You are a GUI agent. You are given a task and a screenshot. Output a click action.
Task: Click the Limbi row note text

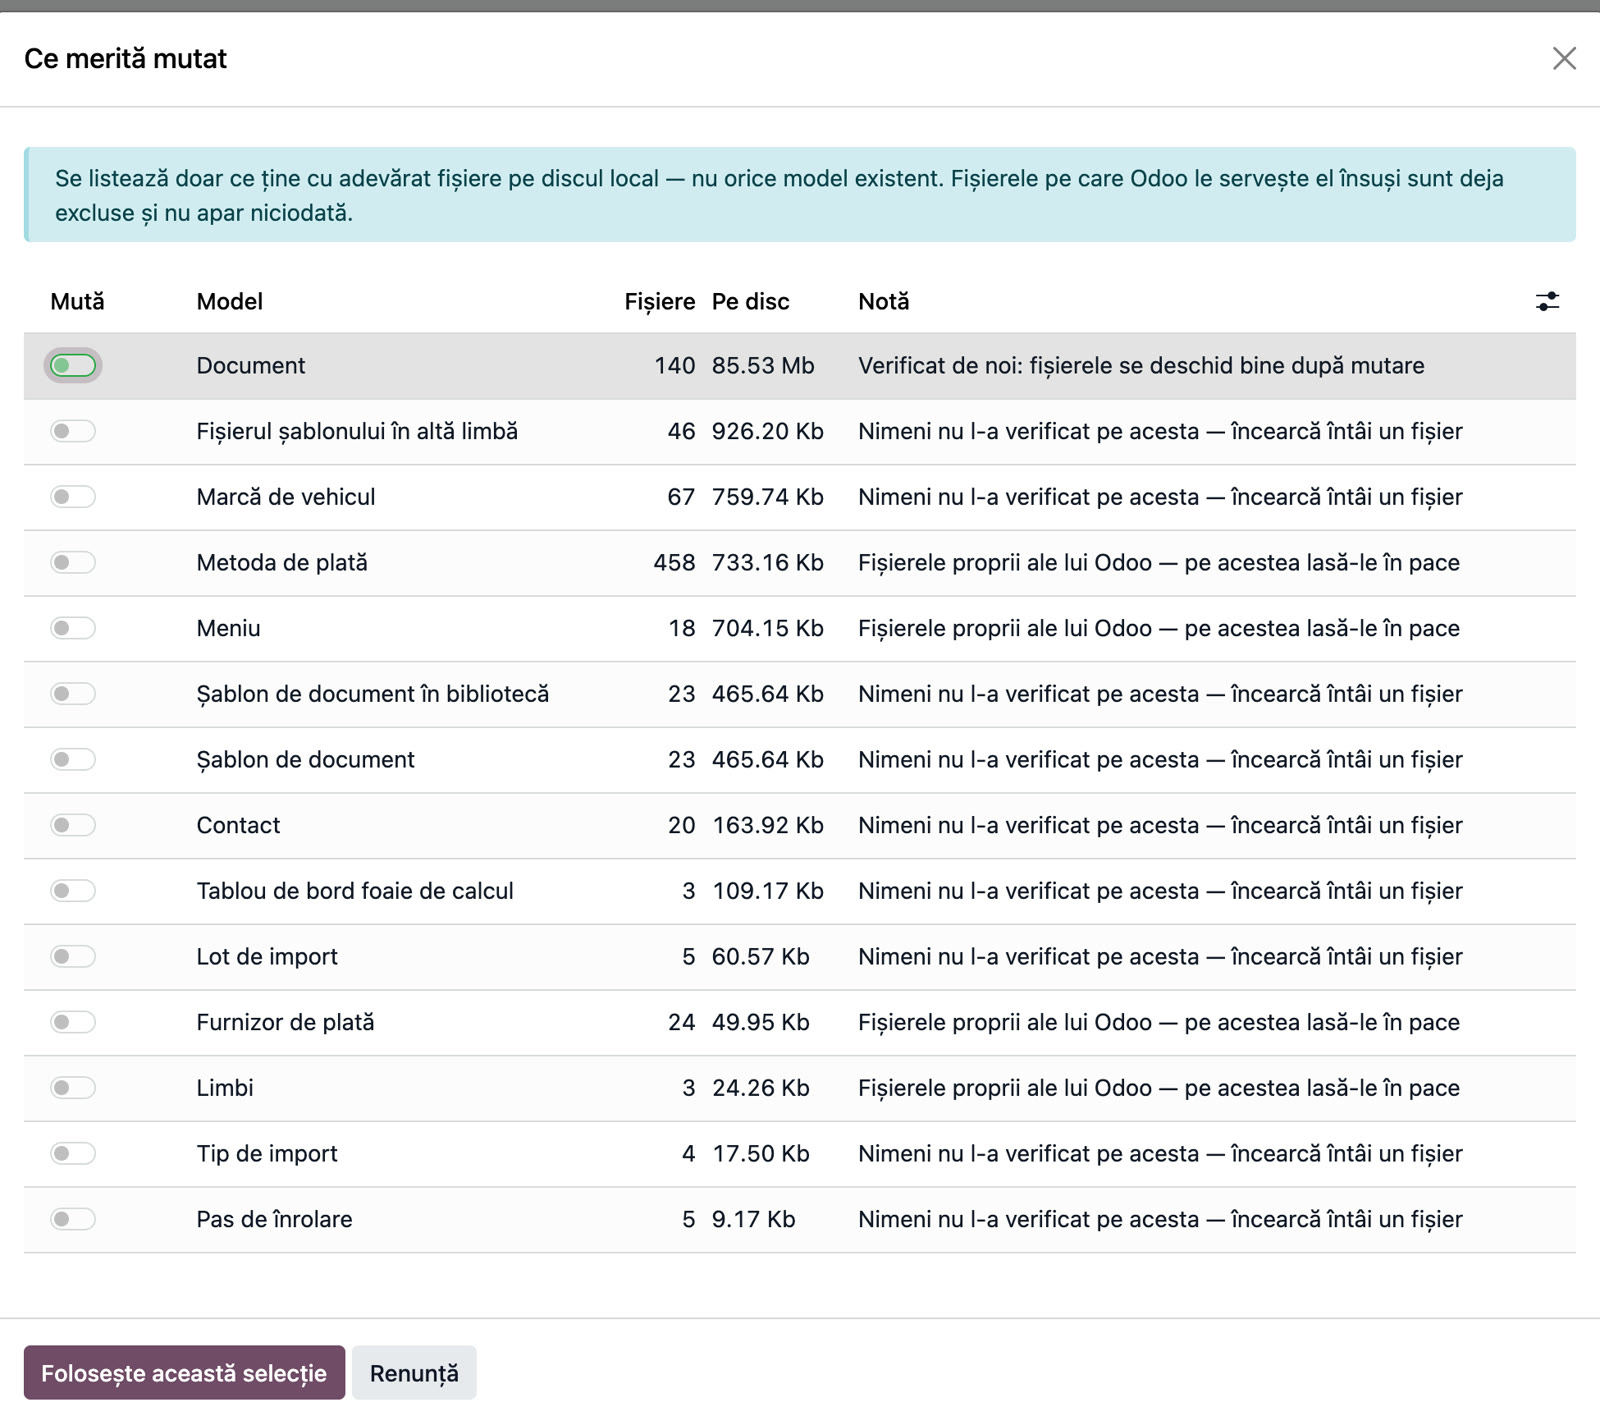[x=1159, y=1088]
